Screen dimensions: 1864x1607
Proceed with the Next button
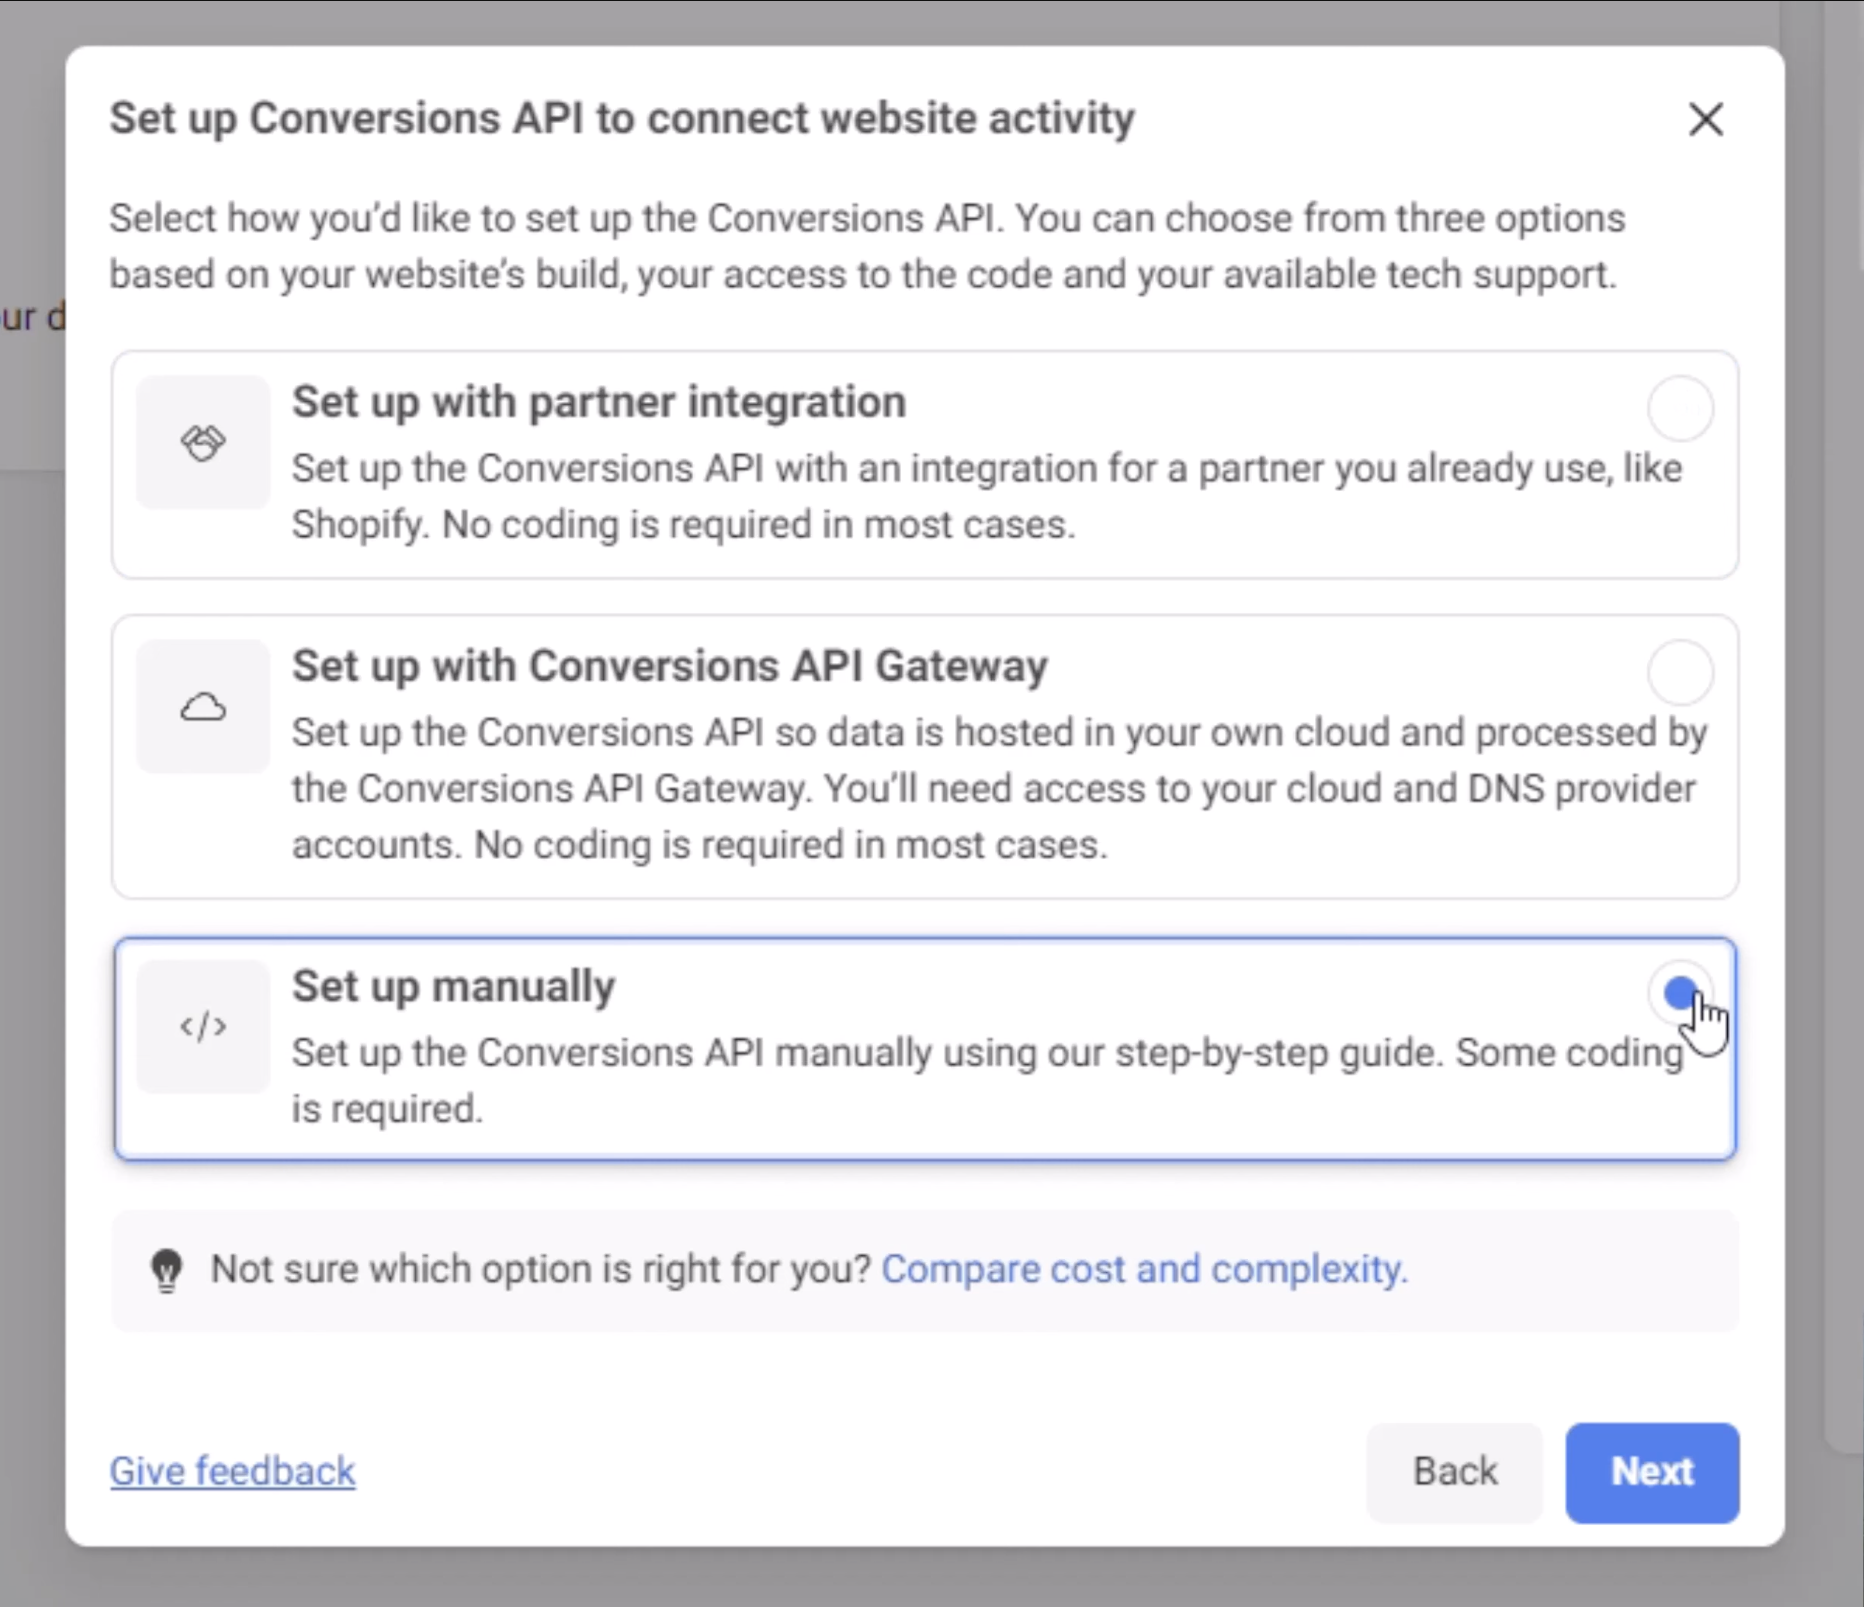click(x=1652, y=1472)
